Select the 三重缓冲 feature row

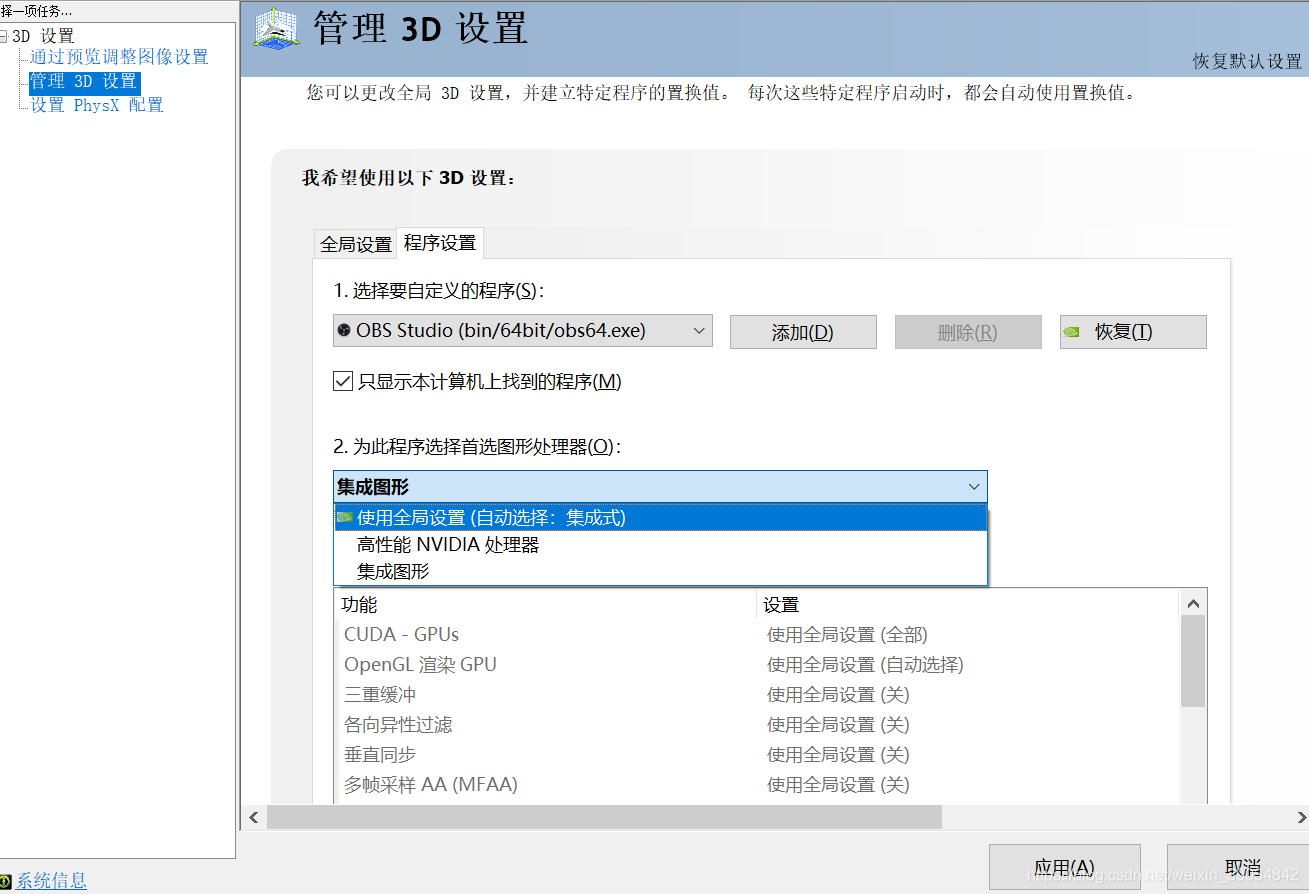click(757, 695)
